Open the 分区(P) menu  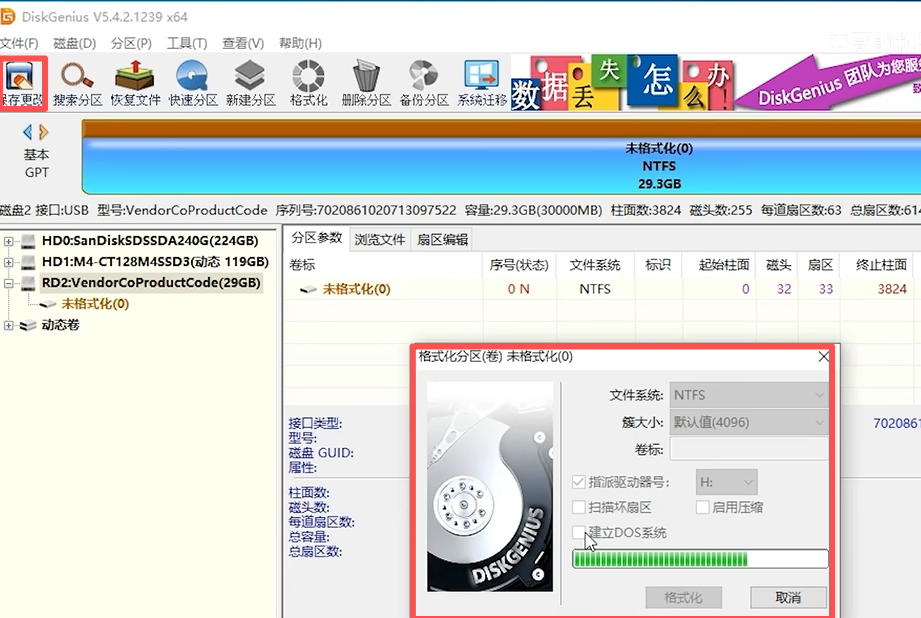(131, 43)
